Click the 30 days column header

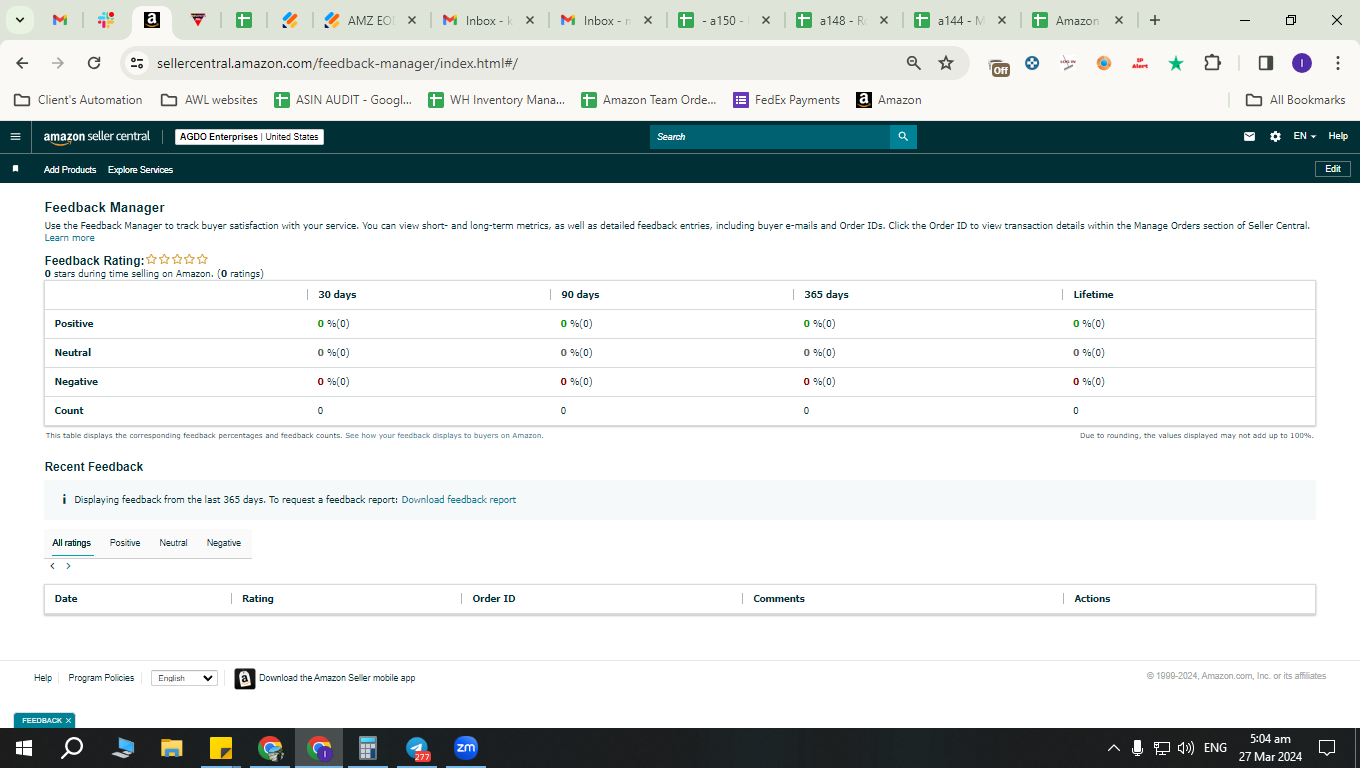pyautogui.click(x=337, y=295)
